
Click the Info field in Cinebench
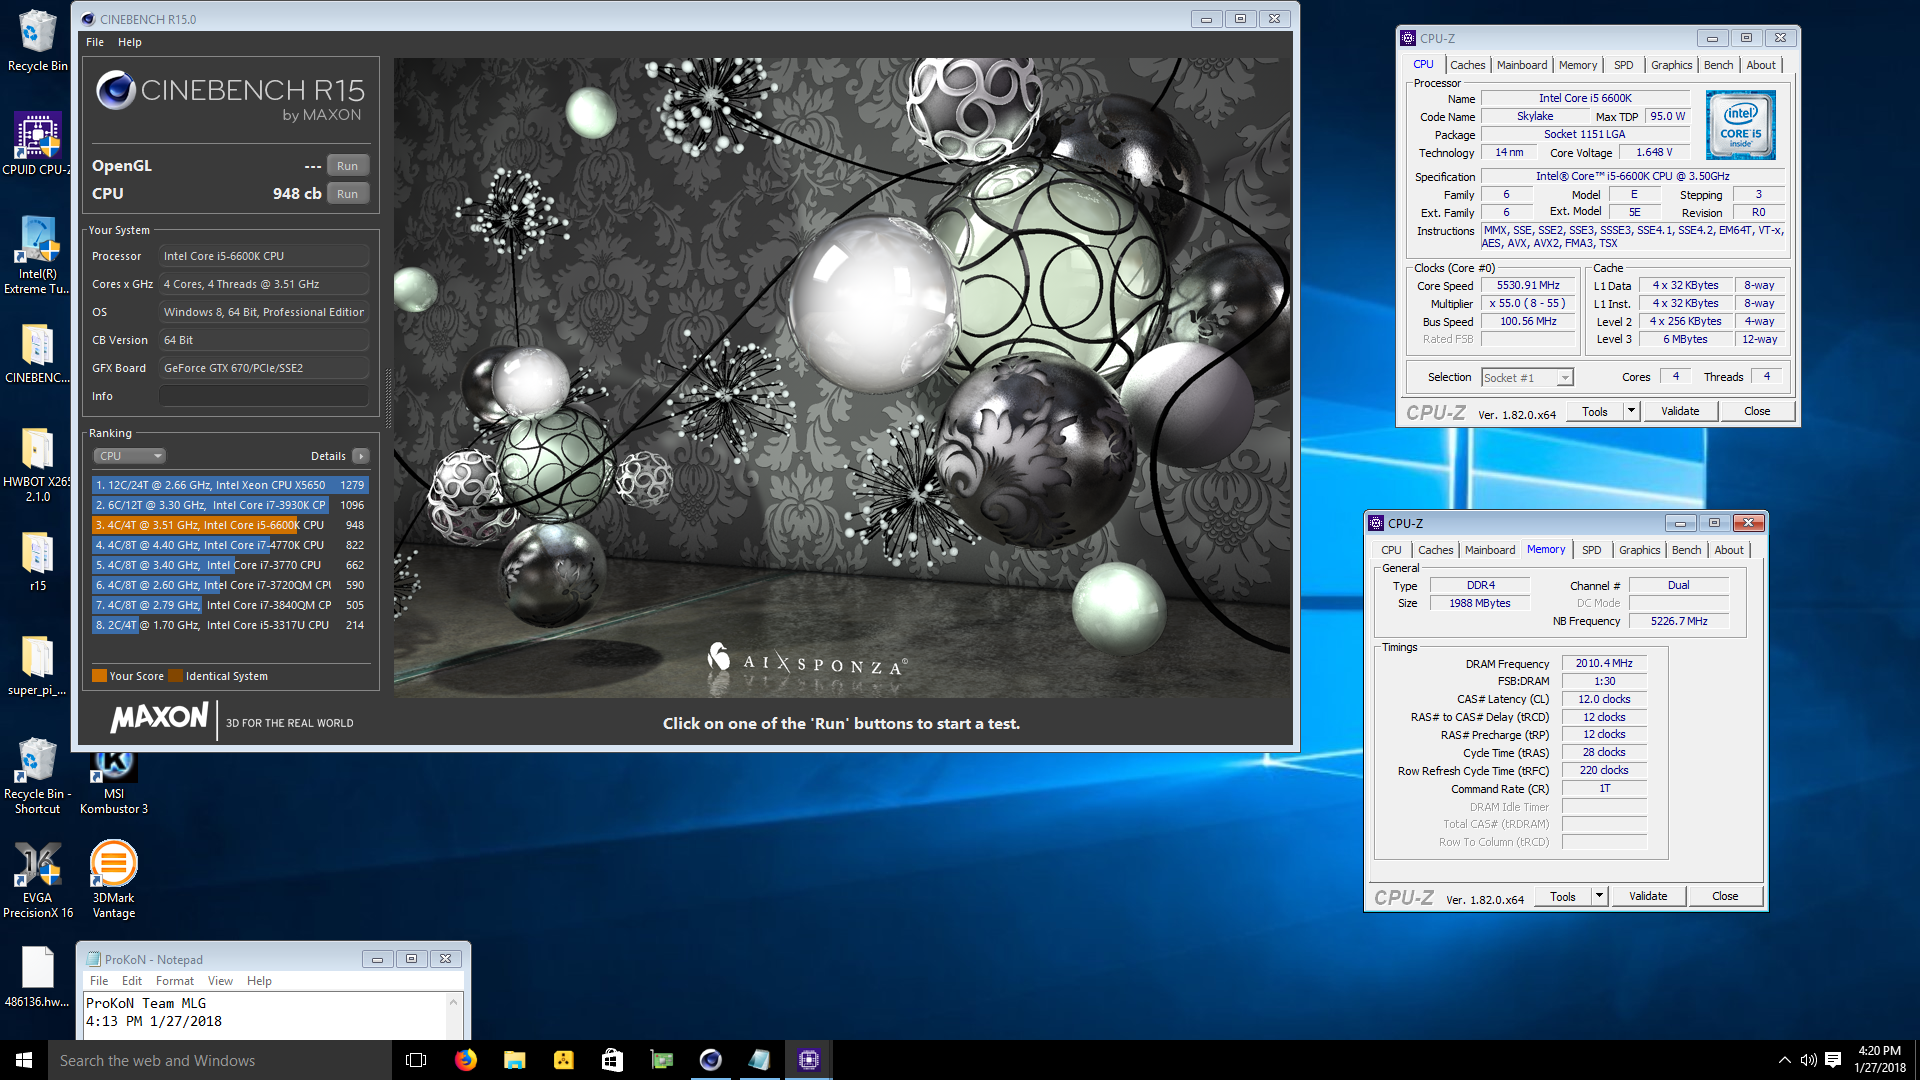pos(264,396)
